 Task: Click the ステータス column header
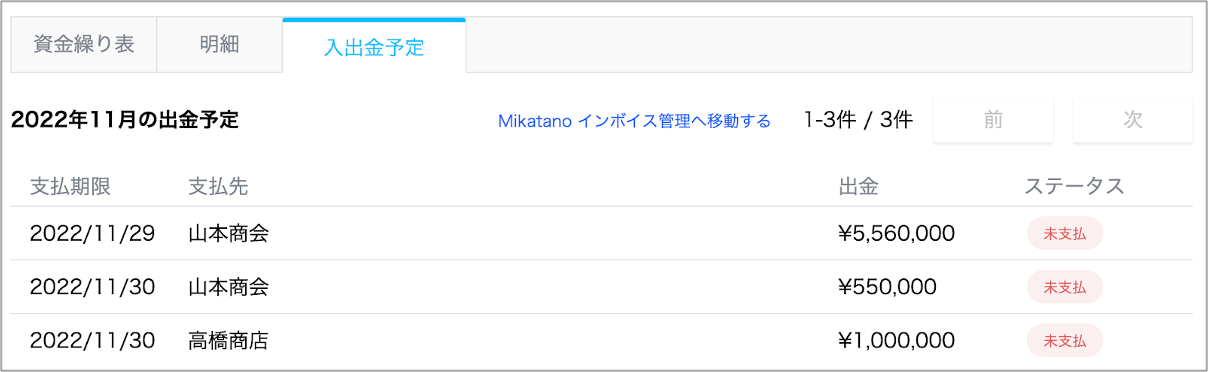point(1075,186)
